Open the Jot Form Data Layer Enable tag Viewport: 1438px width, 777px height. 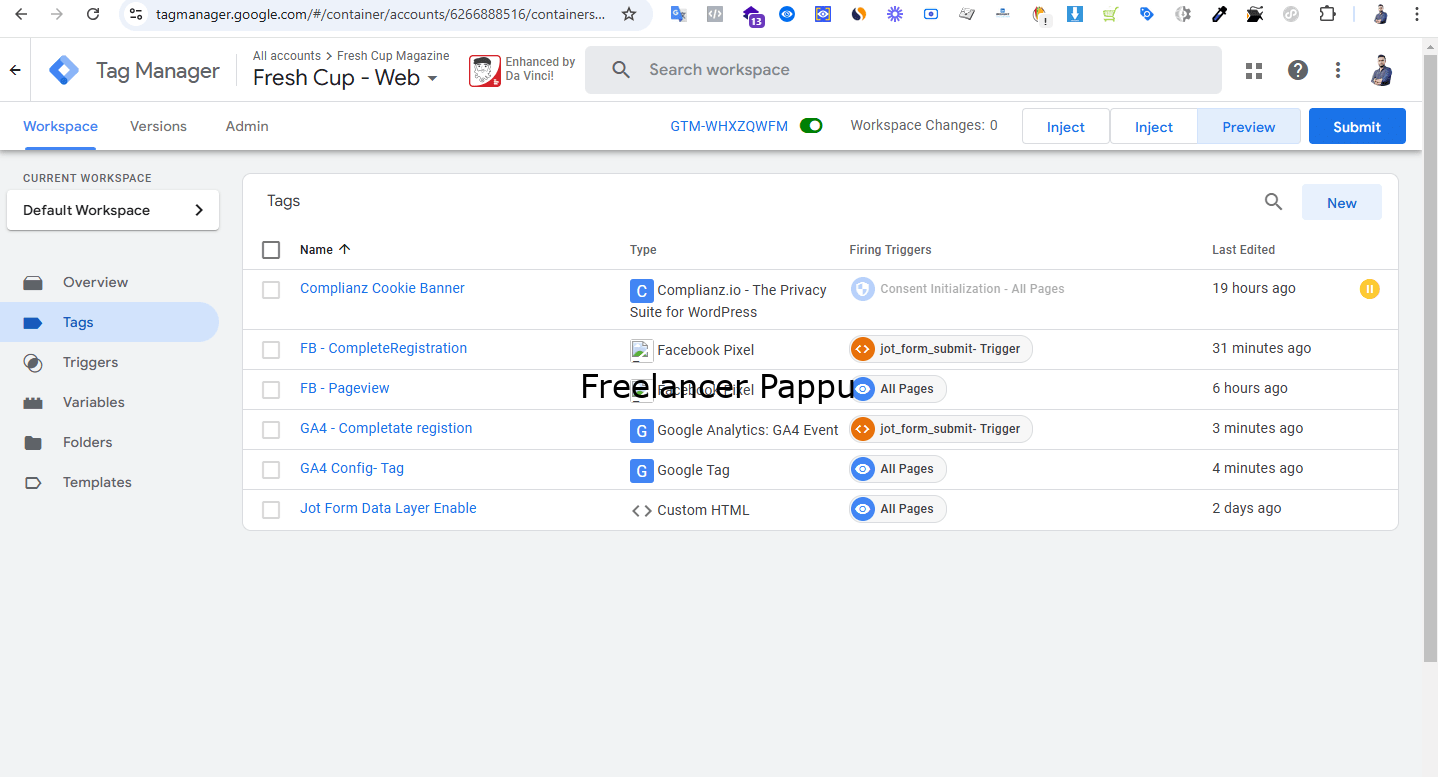click(x=388, y=508)
